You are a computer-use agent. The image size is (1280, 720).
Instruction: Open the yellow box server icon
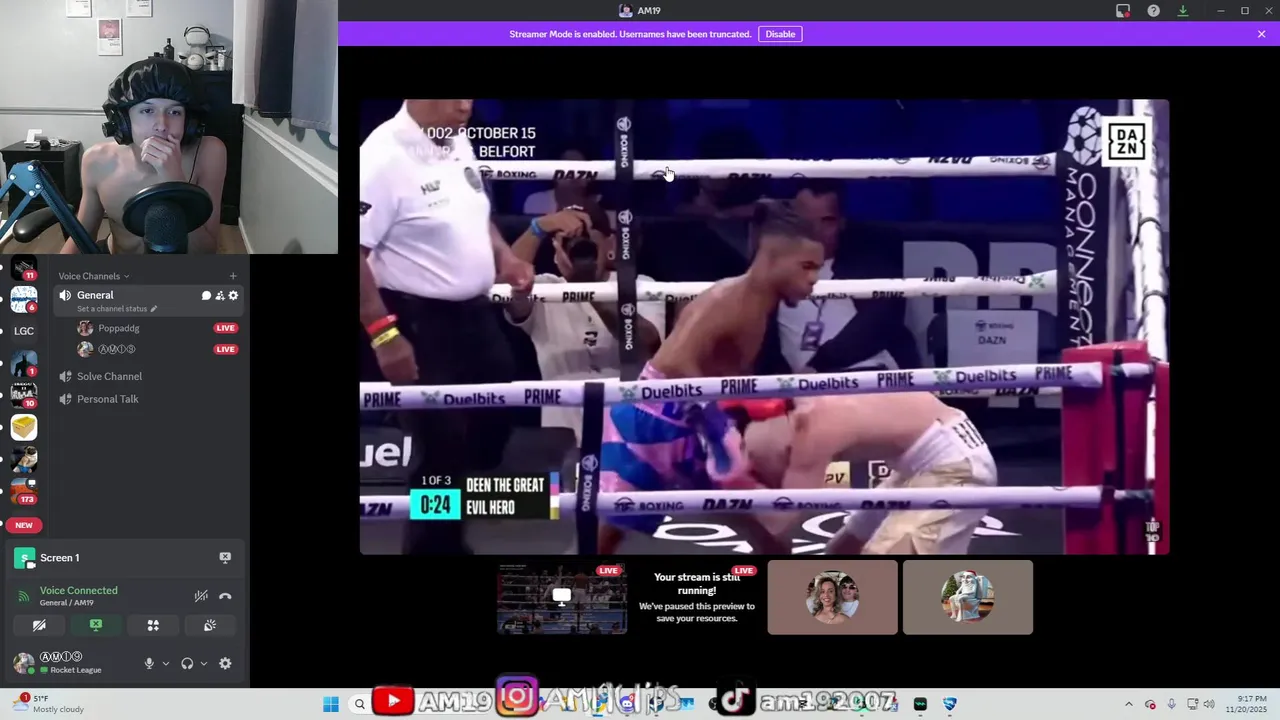click(x=24, y=427)
